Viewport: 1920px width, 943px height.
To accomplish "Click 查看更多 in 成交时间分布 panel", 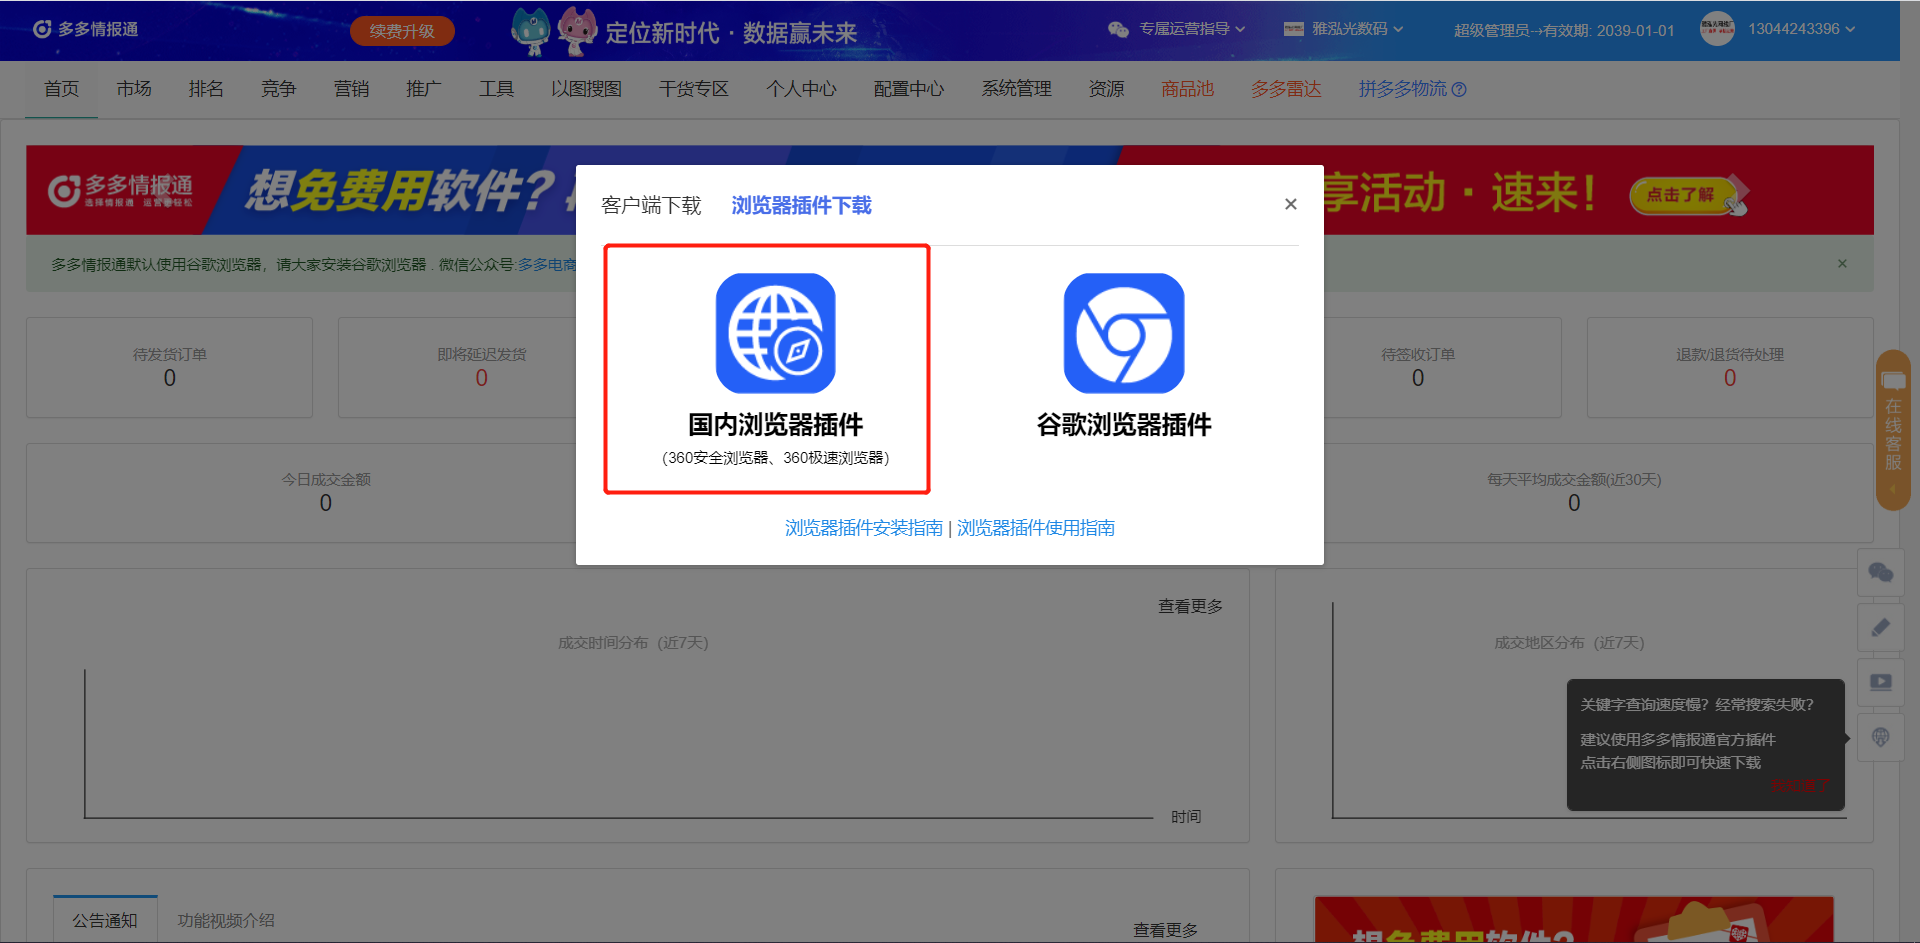I will 1190,607.
